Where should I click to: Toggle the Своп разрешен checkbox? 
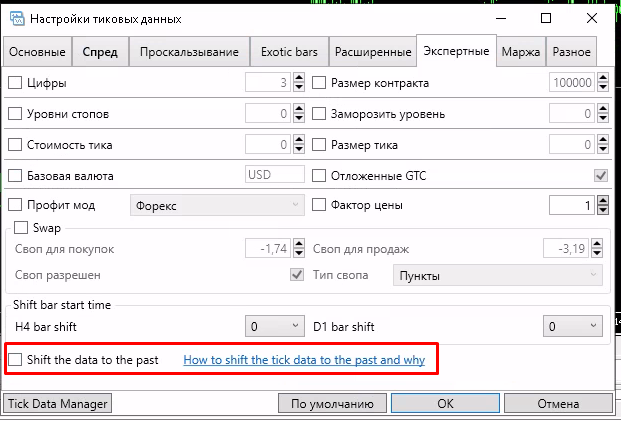[x=297, y=275]
